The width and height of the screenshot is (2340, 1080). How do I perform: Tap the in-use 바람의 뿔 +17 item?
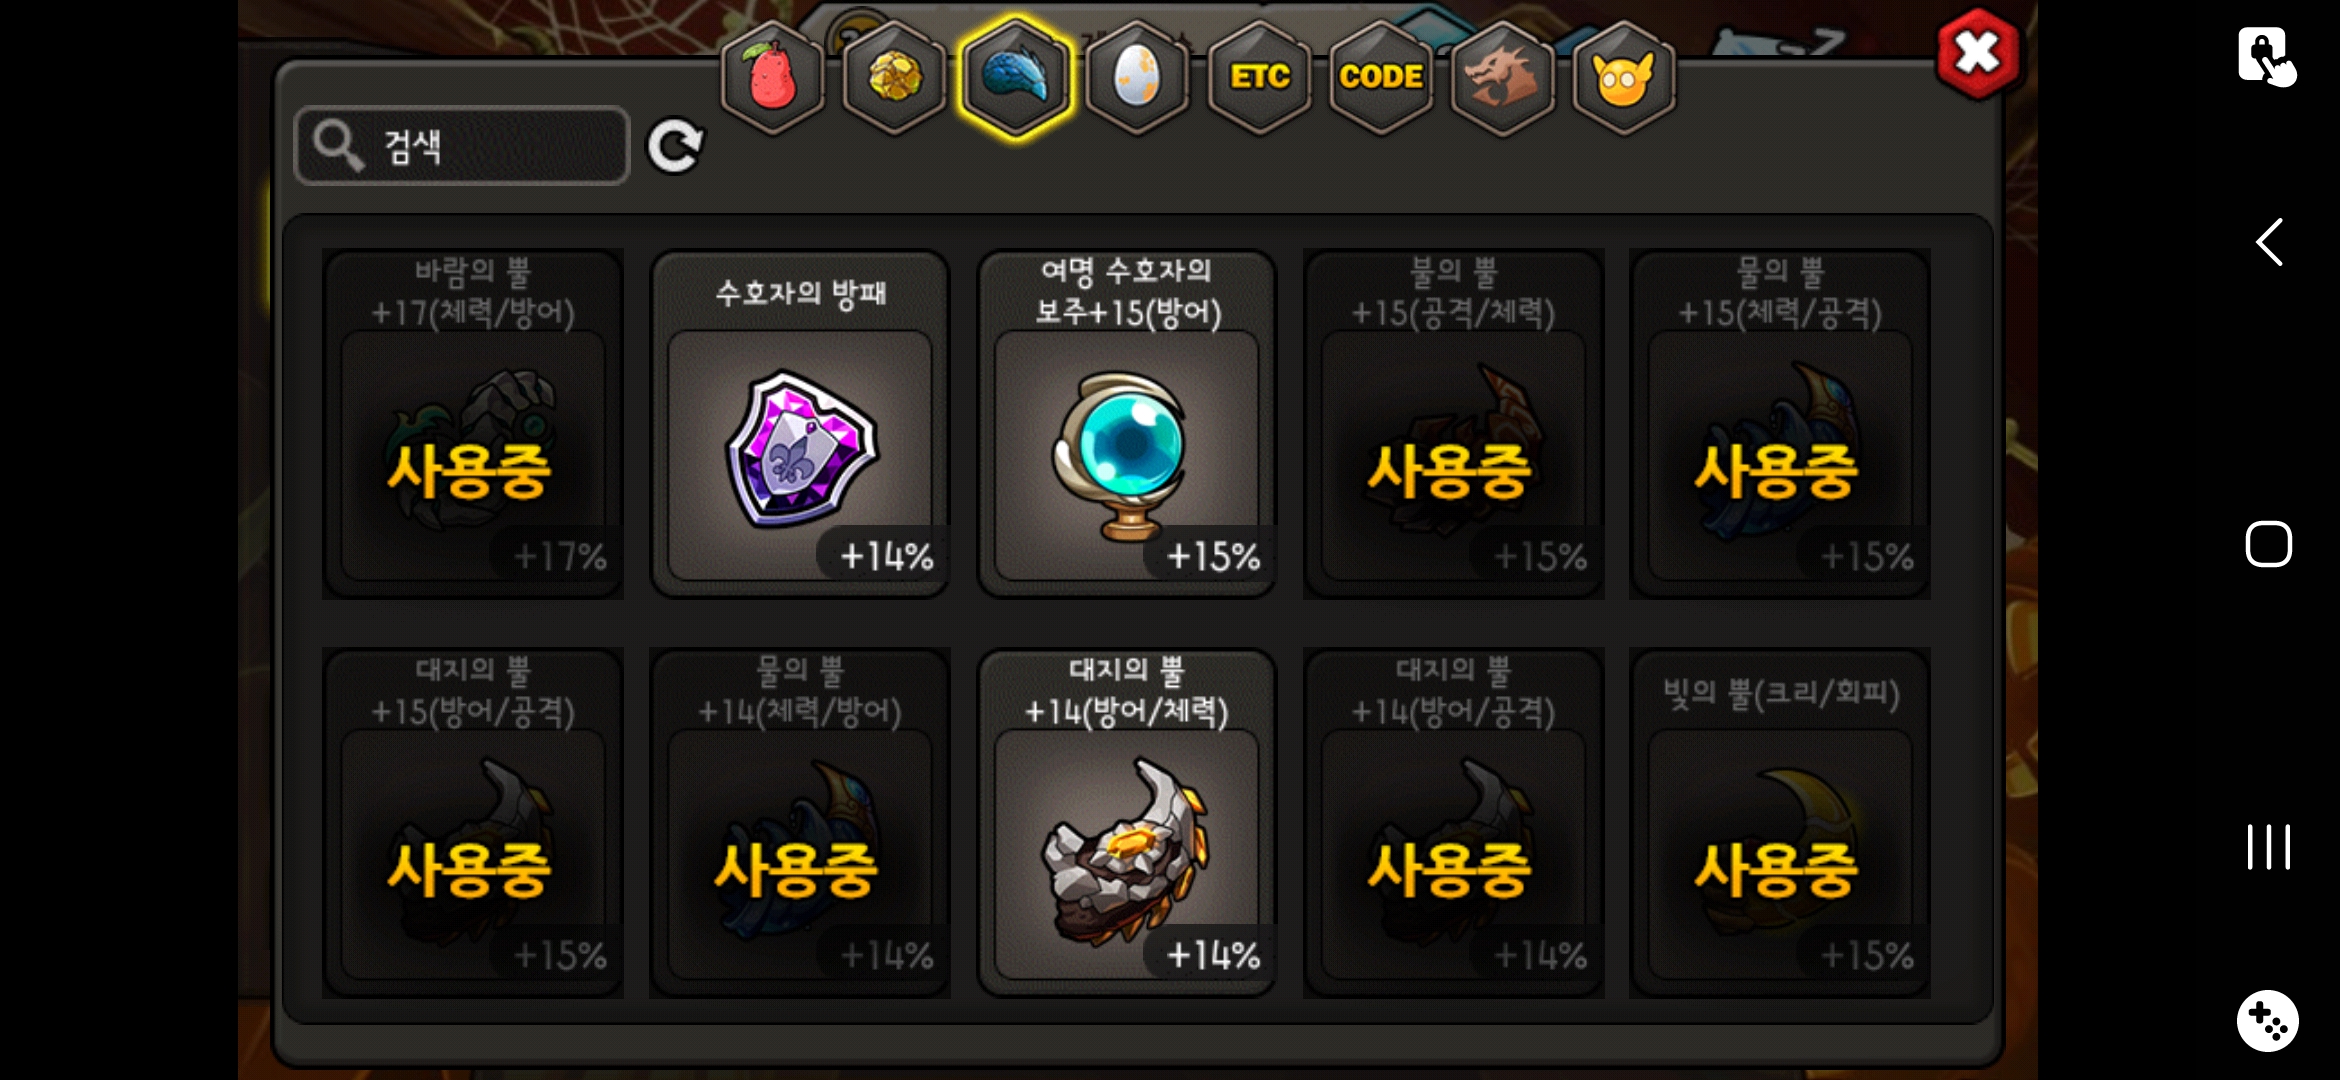coord(473,424)
